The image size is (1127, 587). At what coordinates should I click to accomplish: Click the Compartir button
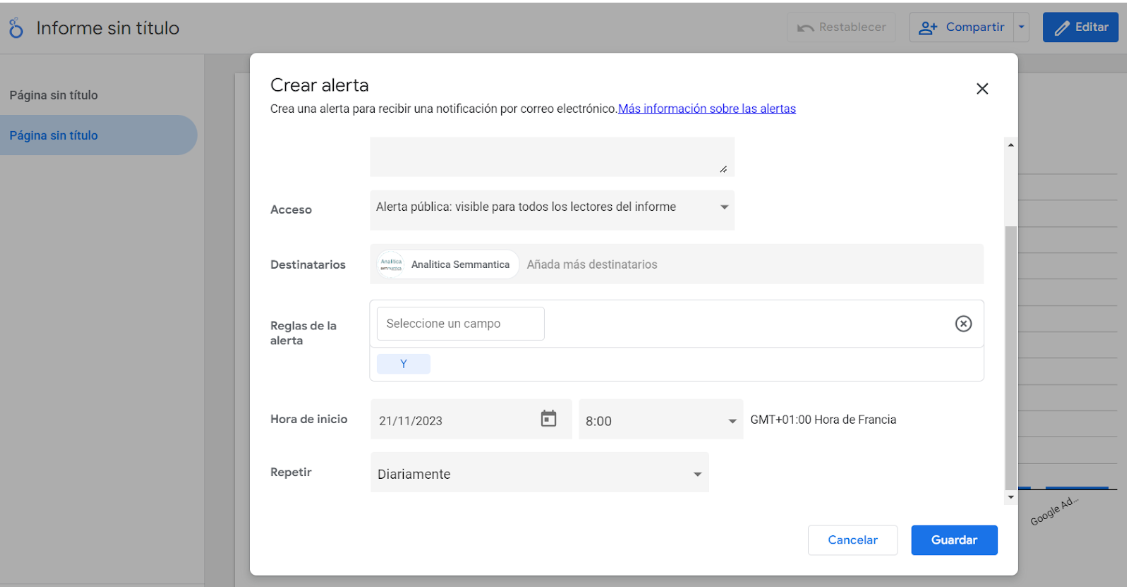[x=962, y=27]
